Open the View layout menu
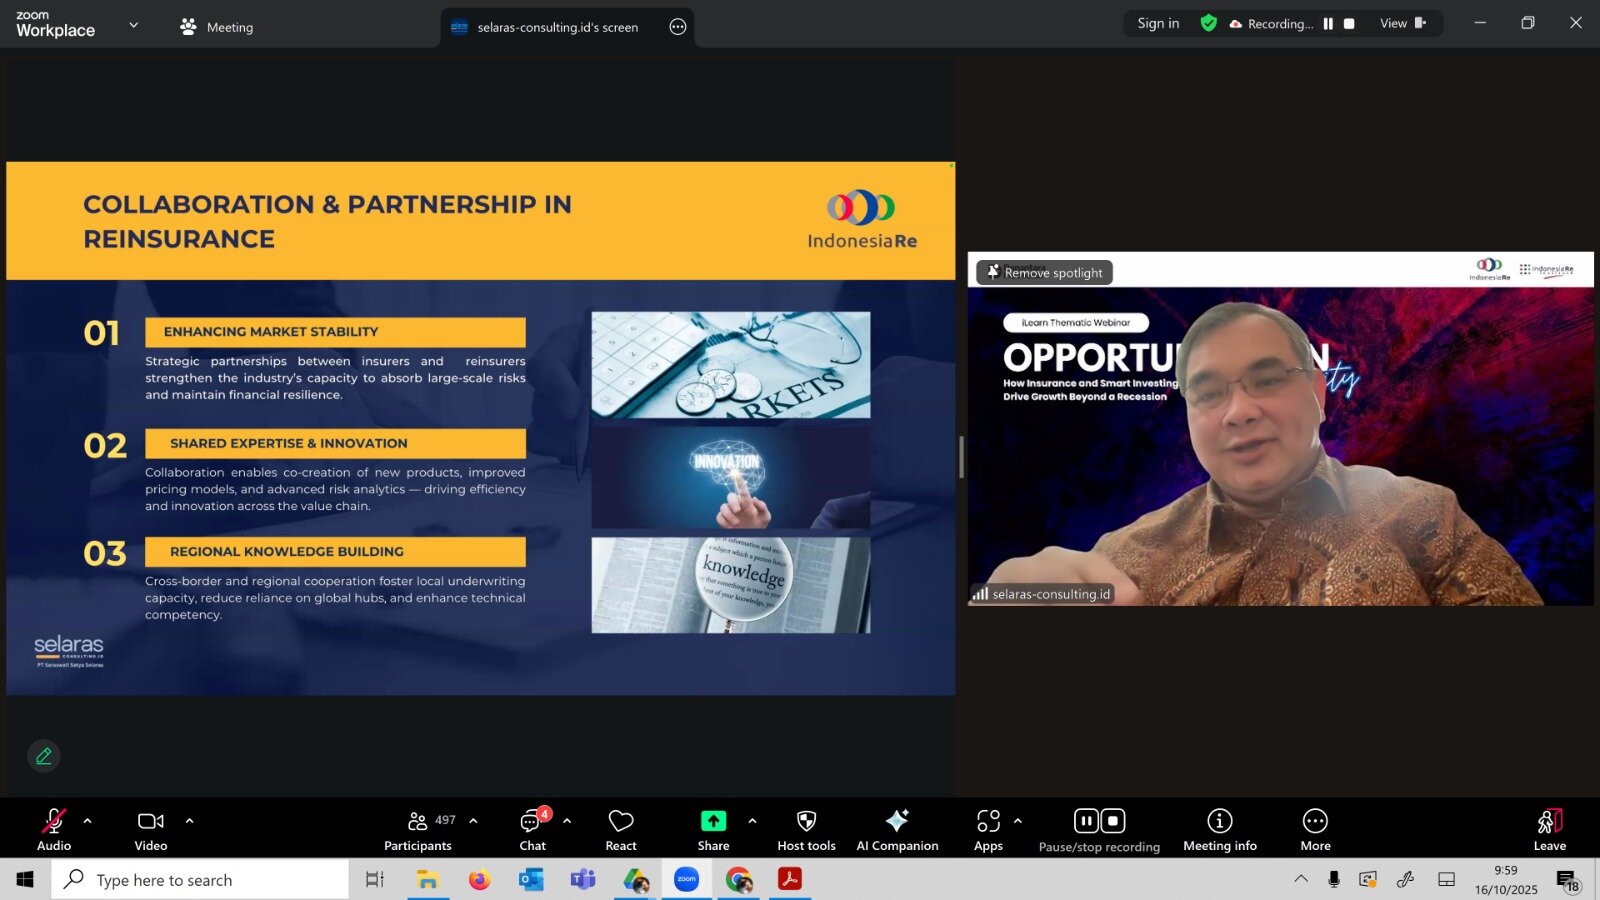 [x=1402, y=24]
